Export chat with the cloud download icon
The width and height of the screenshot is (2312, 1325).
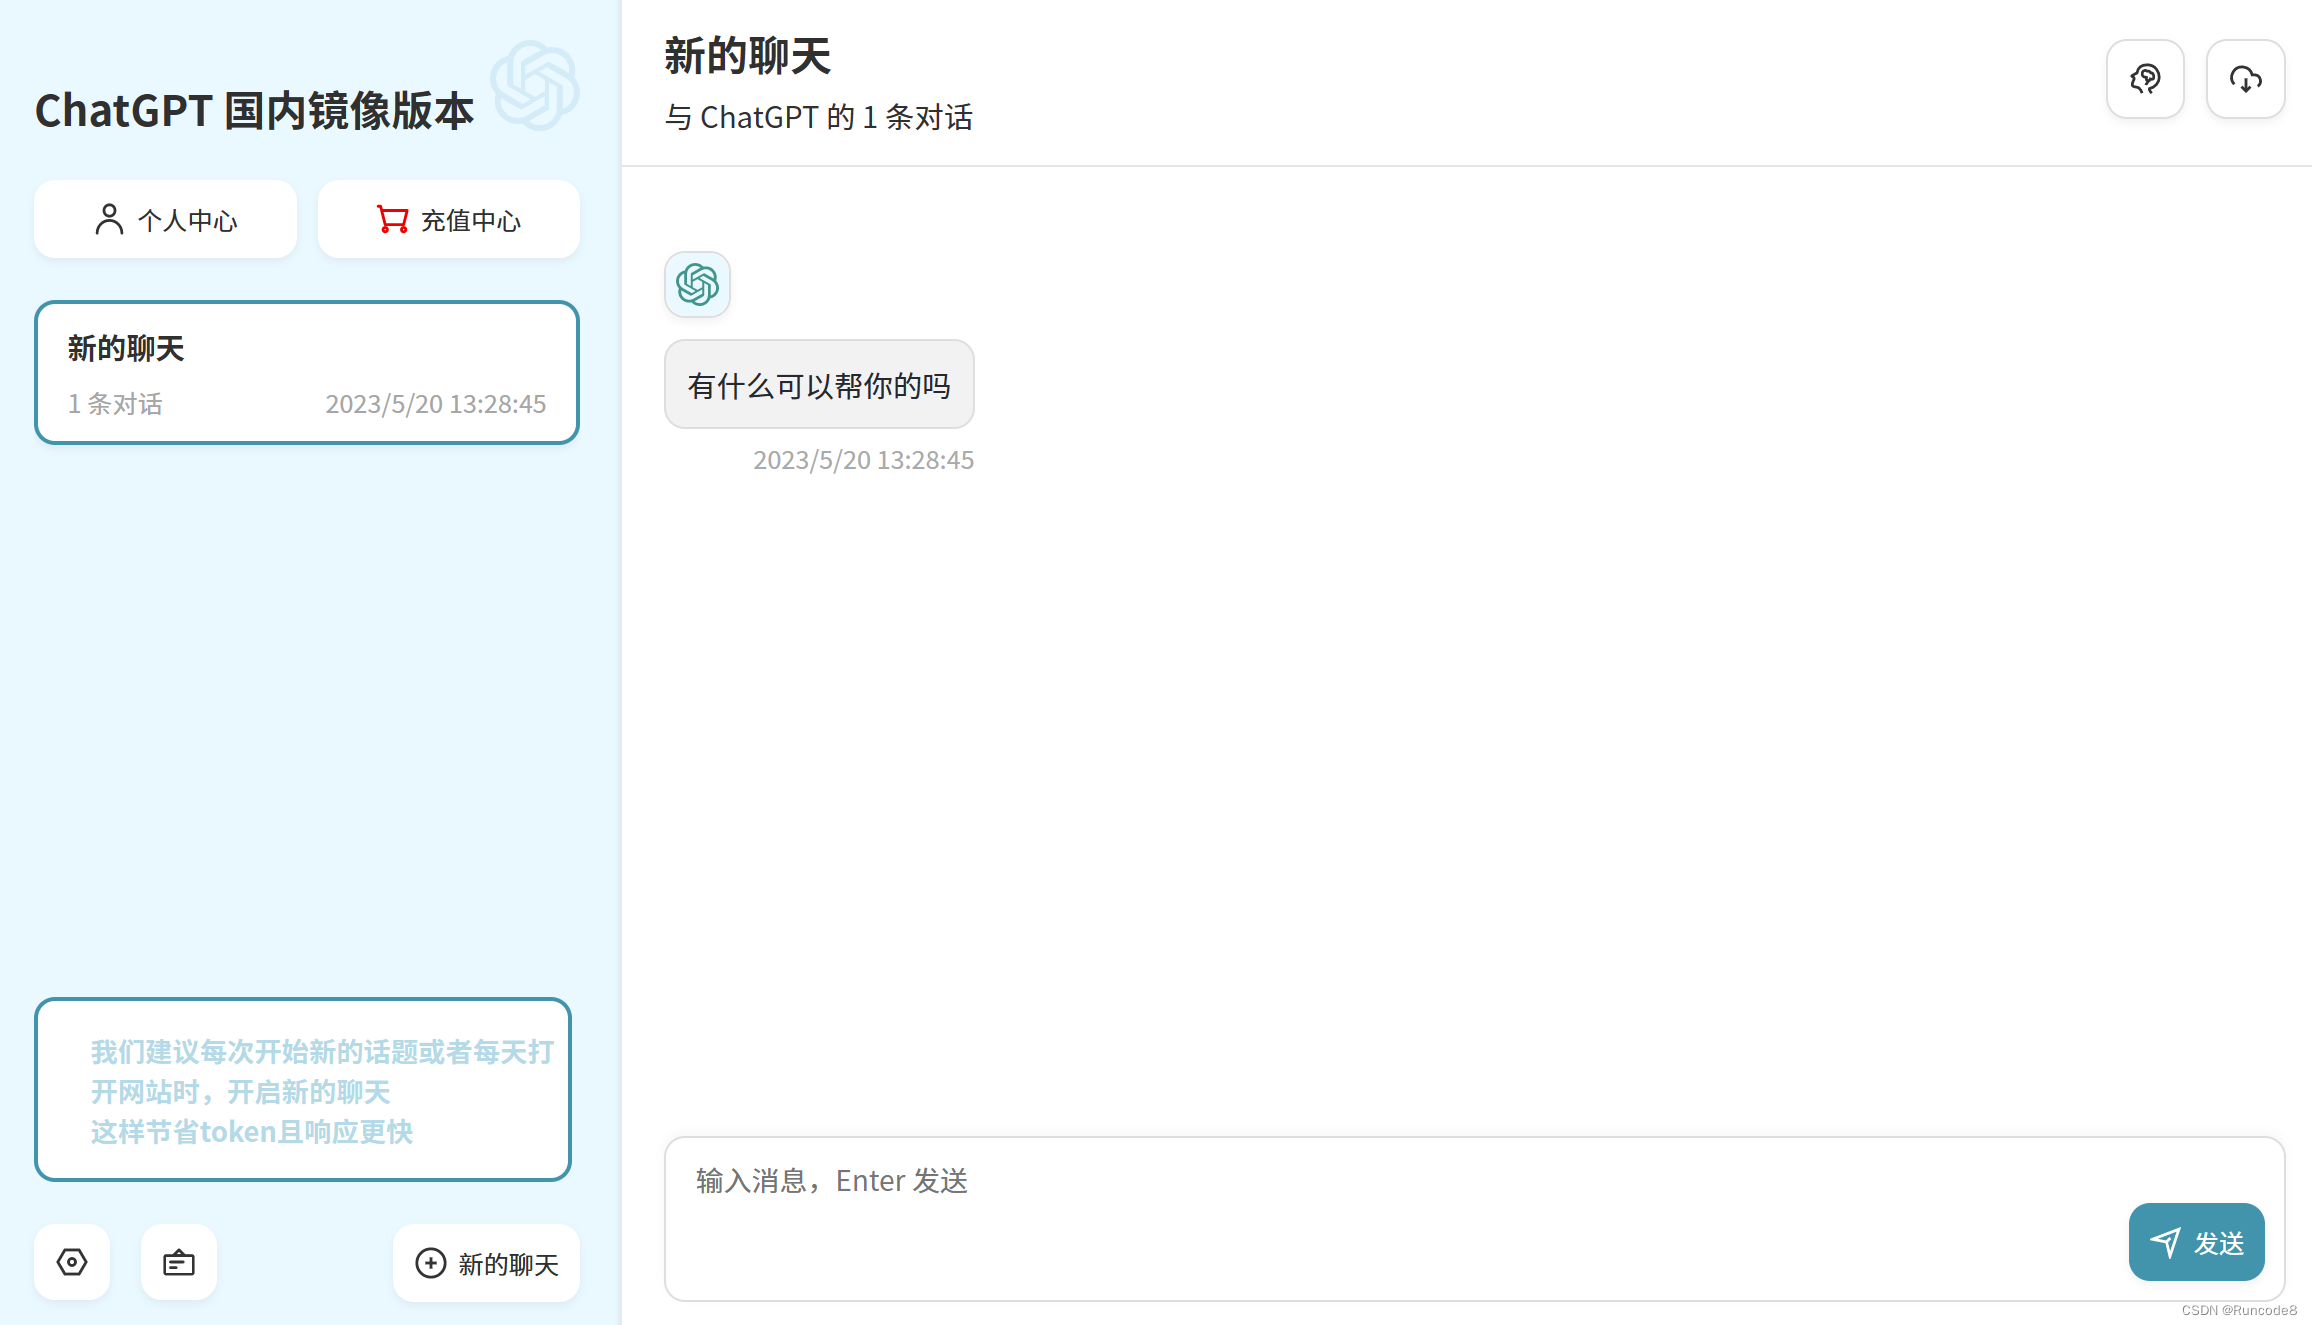(x=2245, y=79)
